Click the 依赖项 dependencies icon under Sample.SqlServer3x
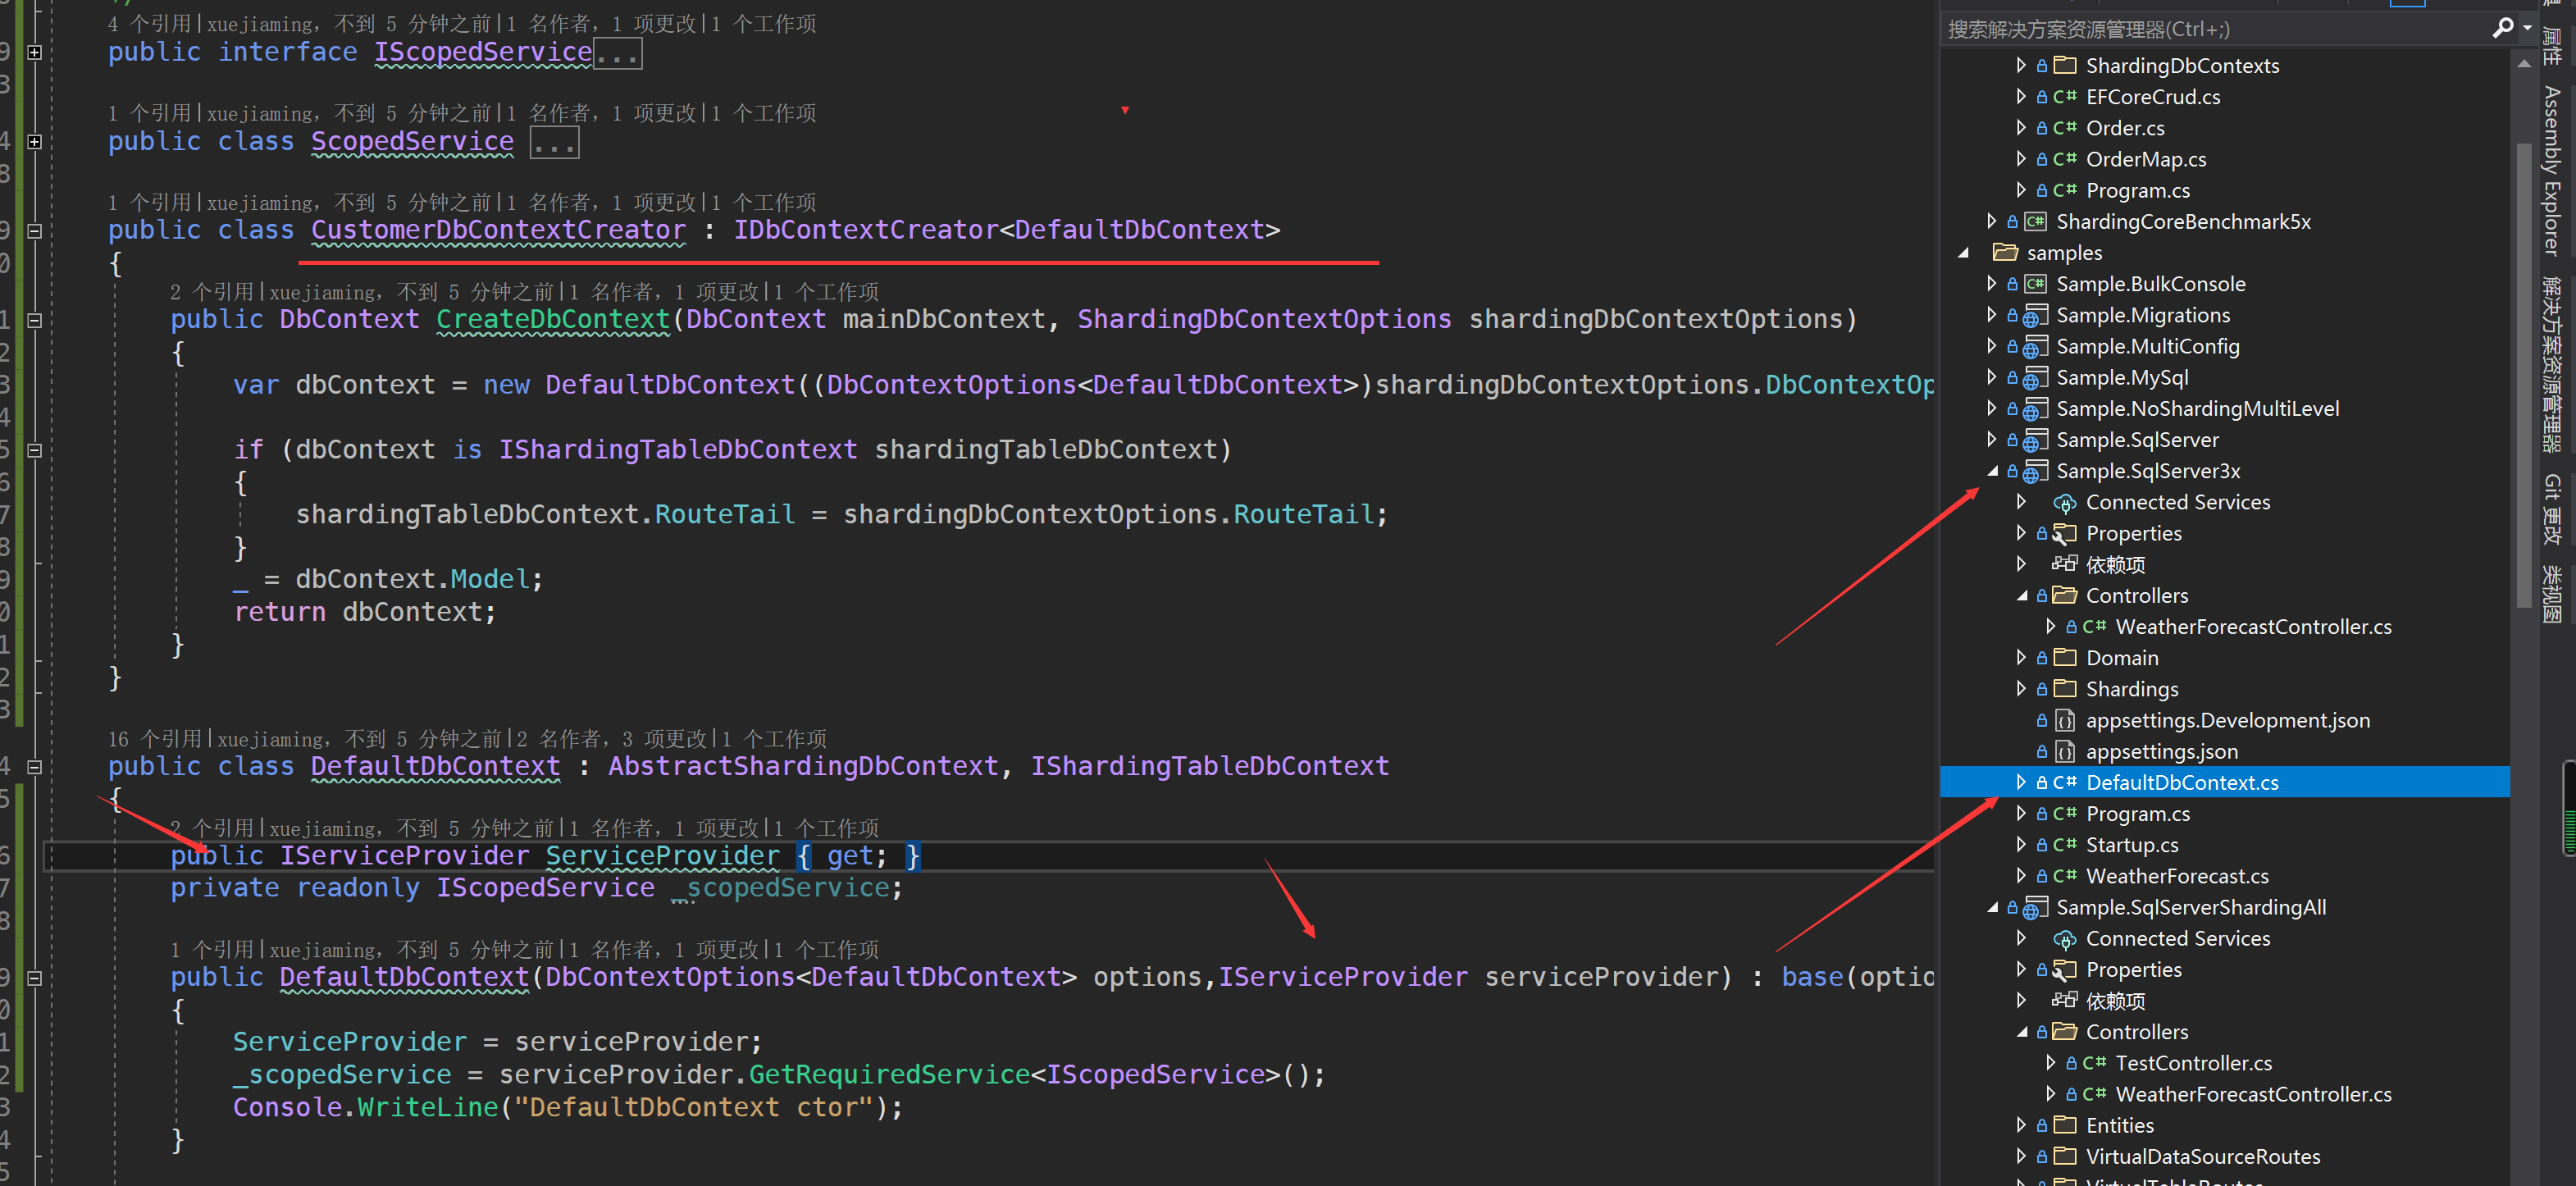Image resolution: width=2576 pixels, height=1186 pixels. [2065, 563]
